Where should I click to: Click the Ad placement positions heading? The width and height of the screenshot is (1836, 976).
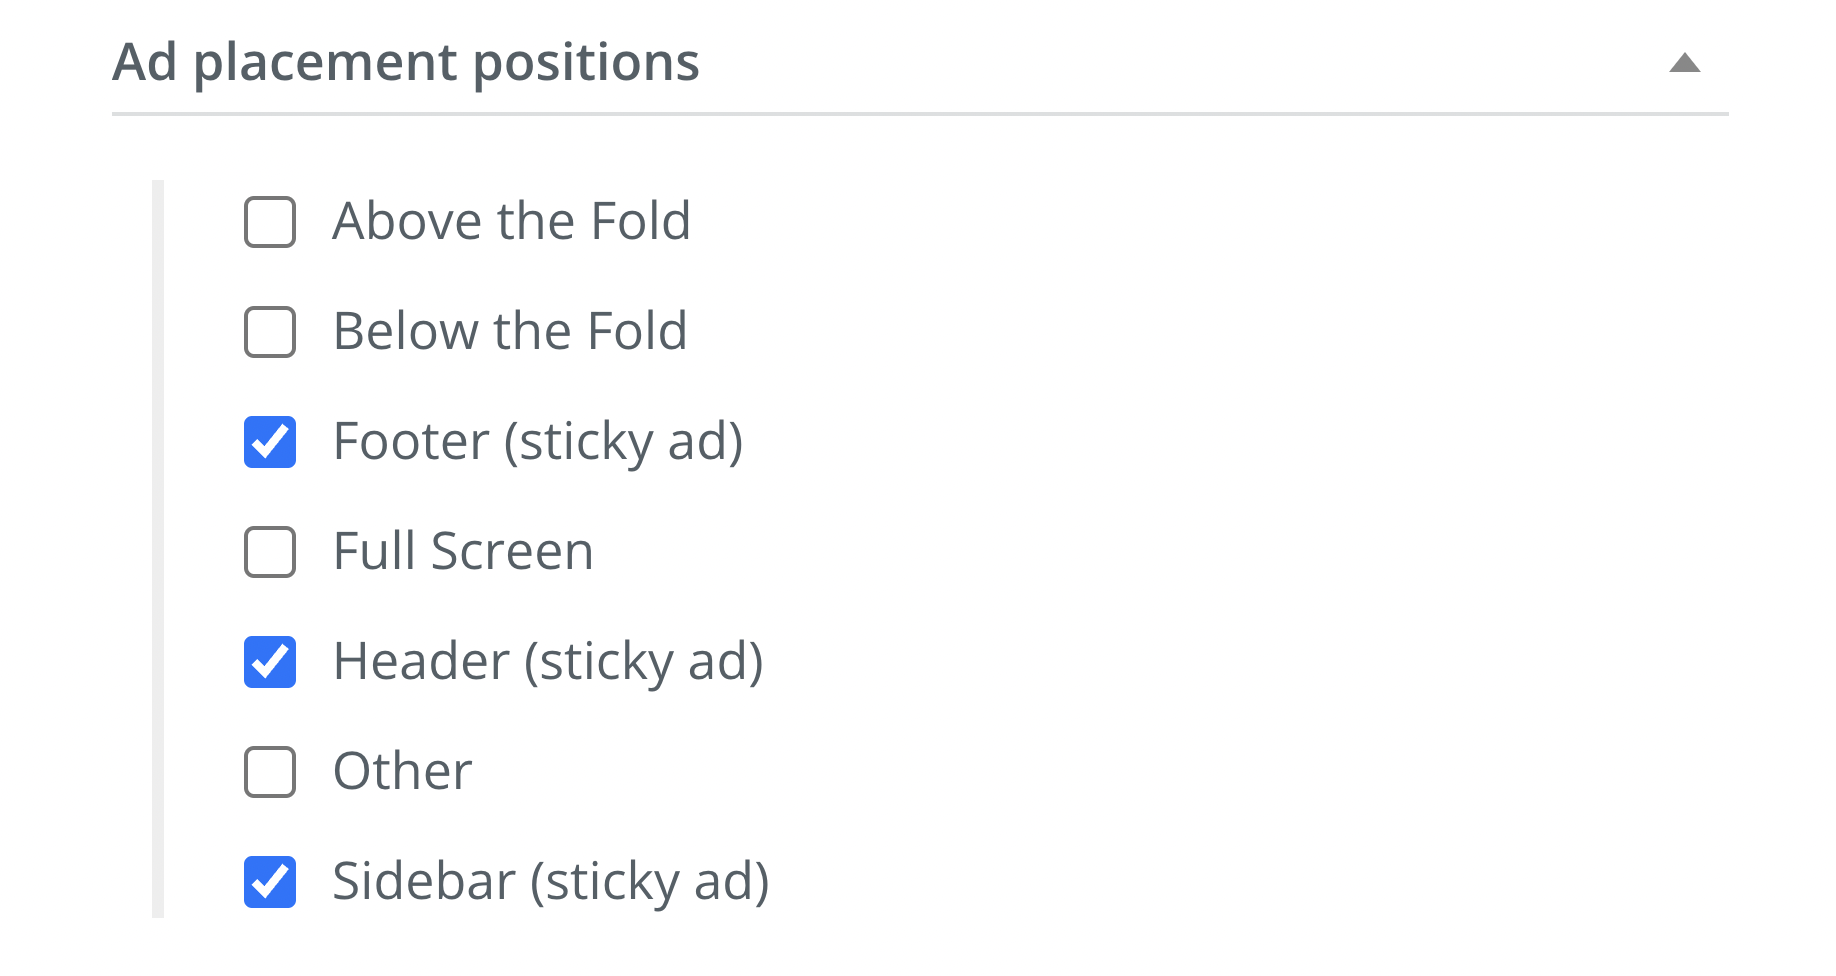click(x=406, y=62)
